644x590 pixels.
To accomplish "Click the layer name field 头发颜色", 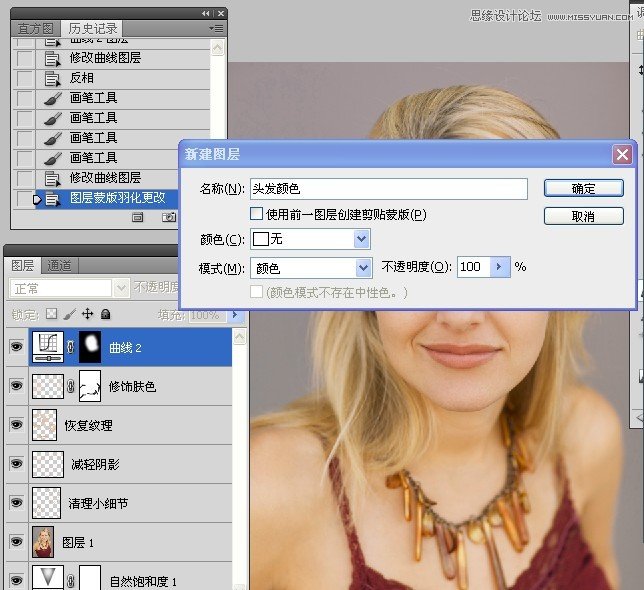I will coord(389,189).
